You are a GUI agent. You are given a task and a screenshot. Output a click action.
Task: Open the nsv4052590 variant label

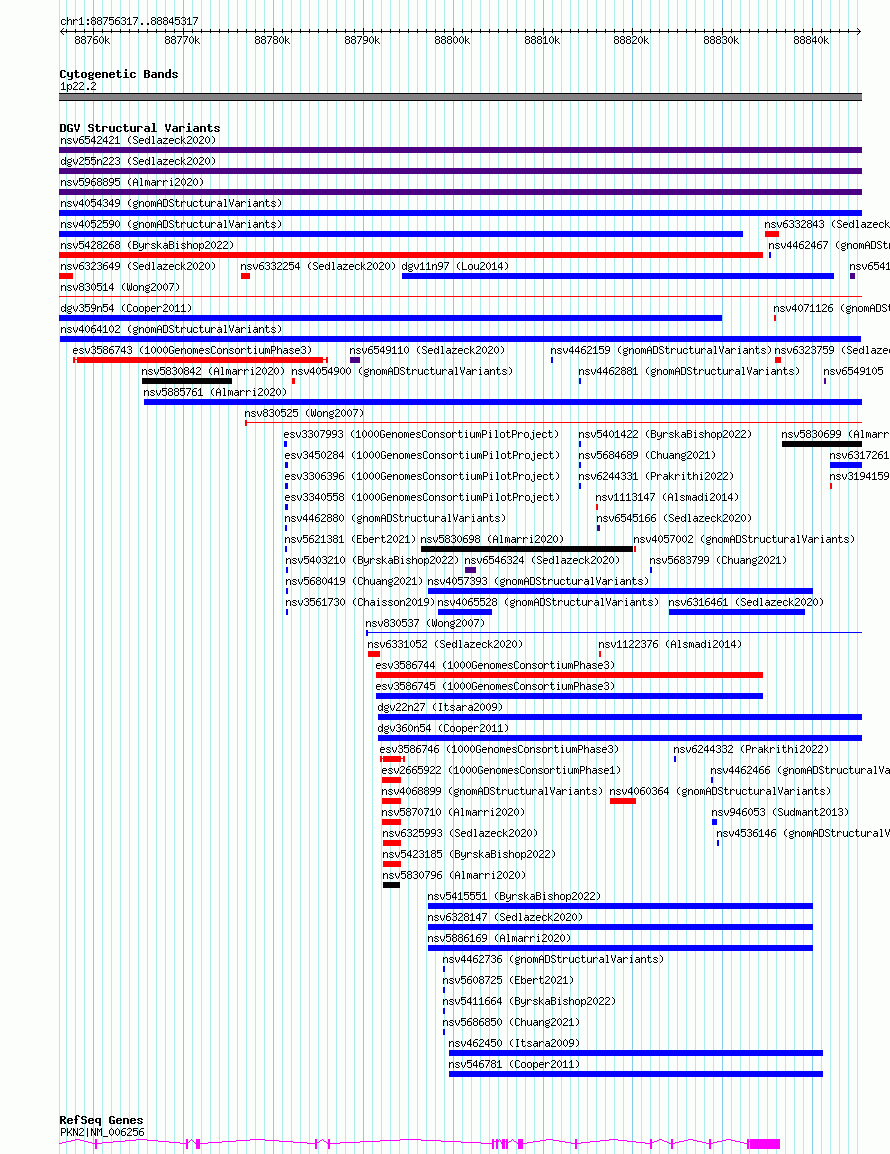[x=171, y=224]
